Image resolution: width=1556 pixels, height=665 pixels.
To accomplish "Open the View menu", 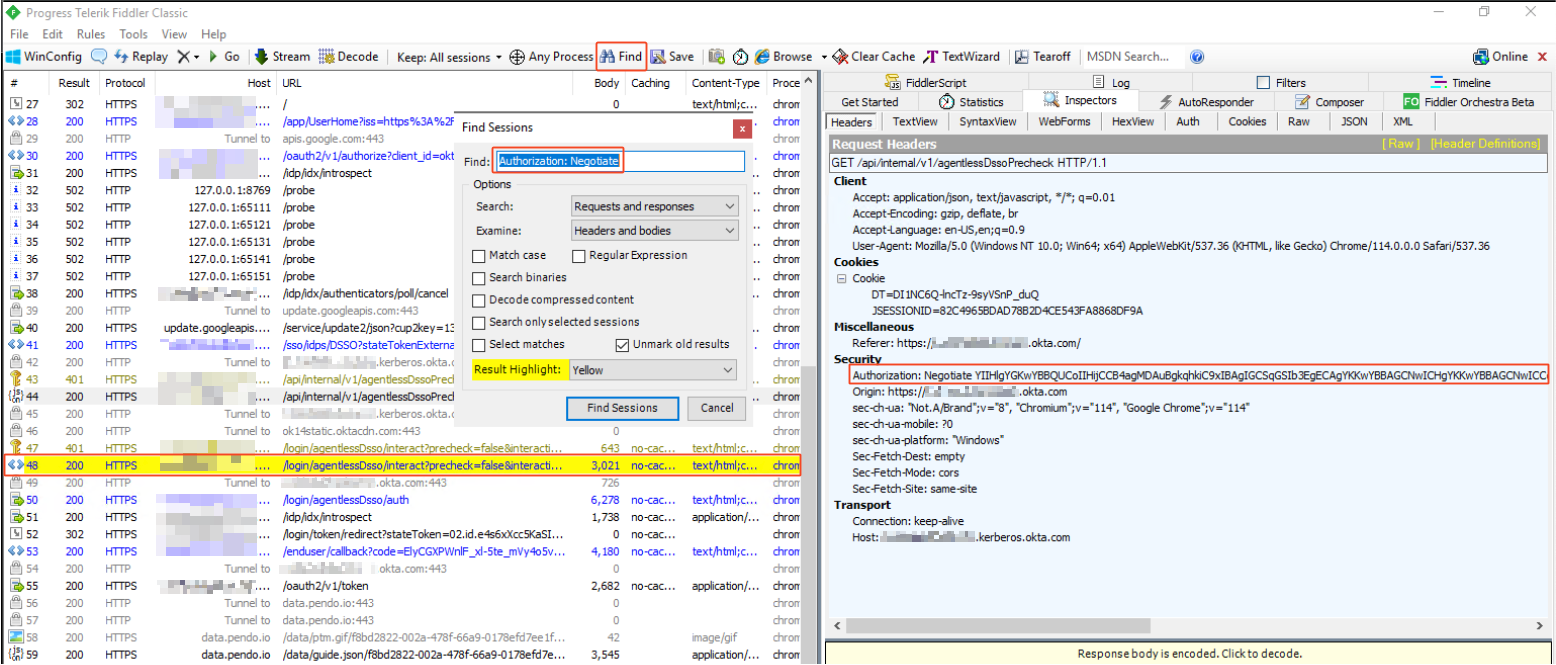I will click(174, 34).
